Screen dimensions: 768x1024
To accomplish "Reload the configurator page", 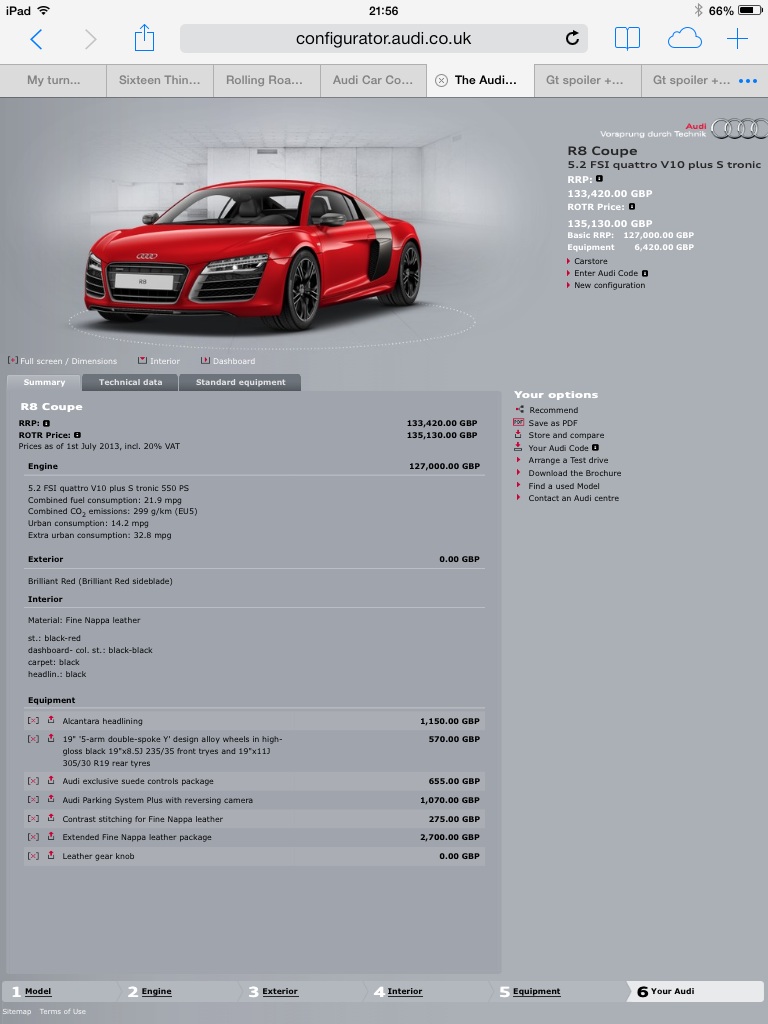I will [572, 39].
